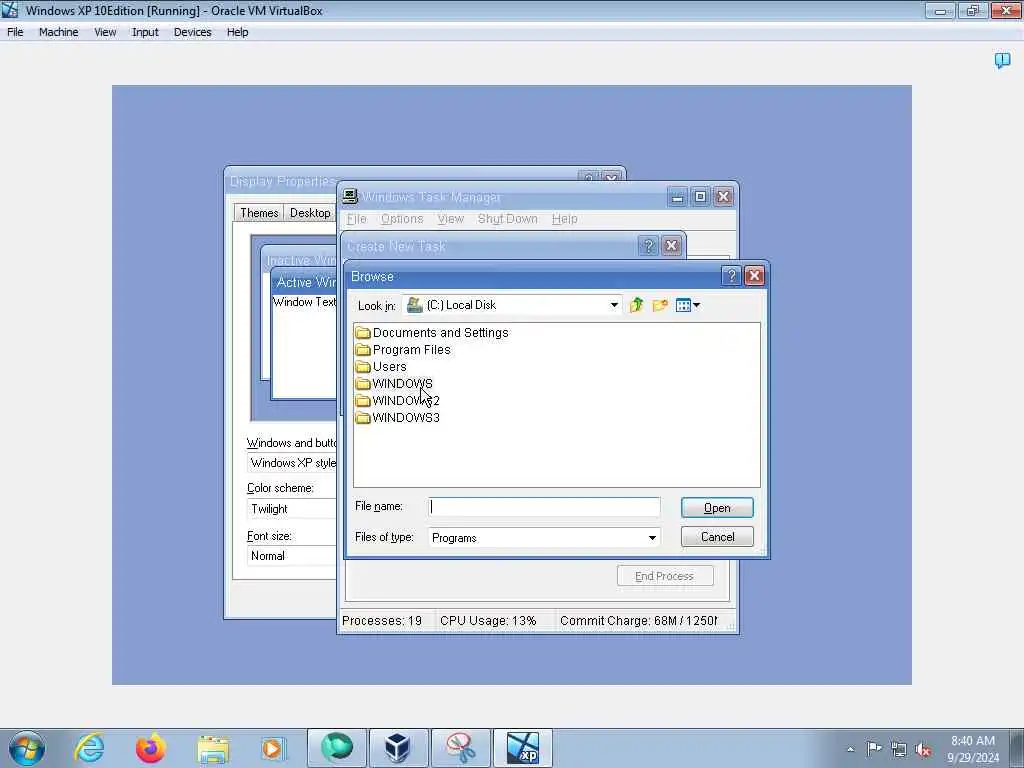Click the Windows Start orb
This screenshot has width=1024, height=768.
[27, 748]
